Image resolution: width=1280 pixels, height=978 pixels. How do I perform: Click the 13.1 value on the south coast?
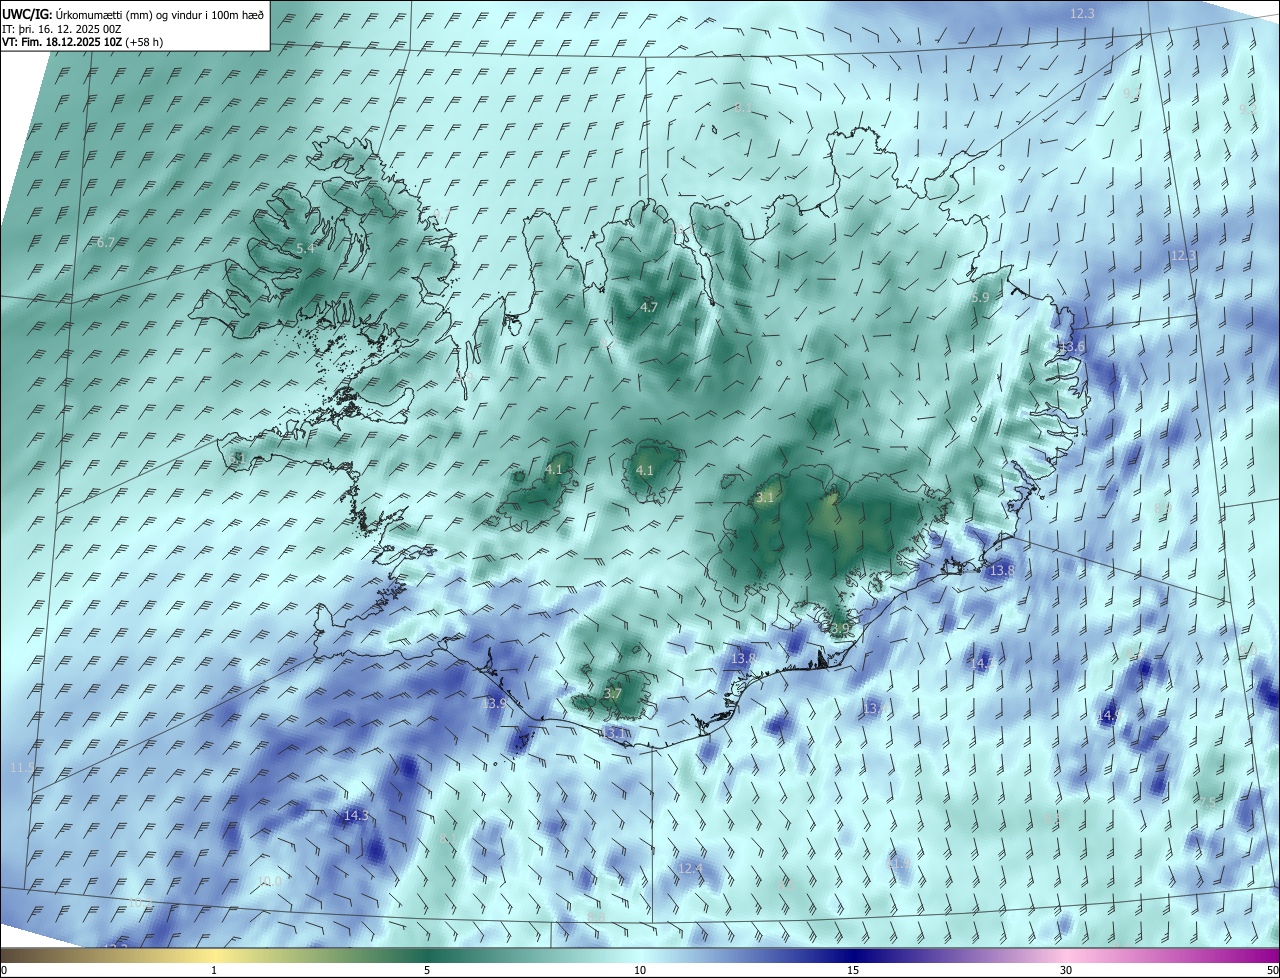pos(613,733)
